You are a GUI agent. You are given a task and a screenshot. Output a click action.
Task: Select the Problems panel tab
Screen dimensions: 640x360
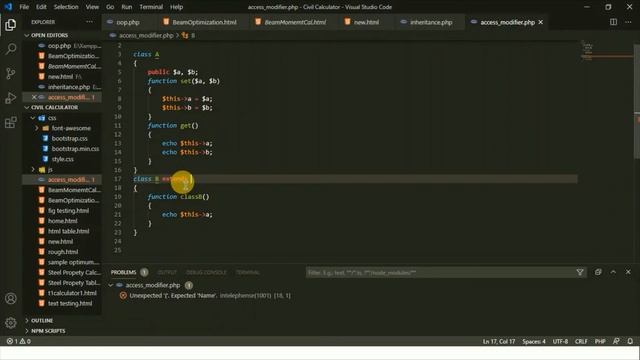click(x=123, y=272)
